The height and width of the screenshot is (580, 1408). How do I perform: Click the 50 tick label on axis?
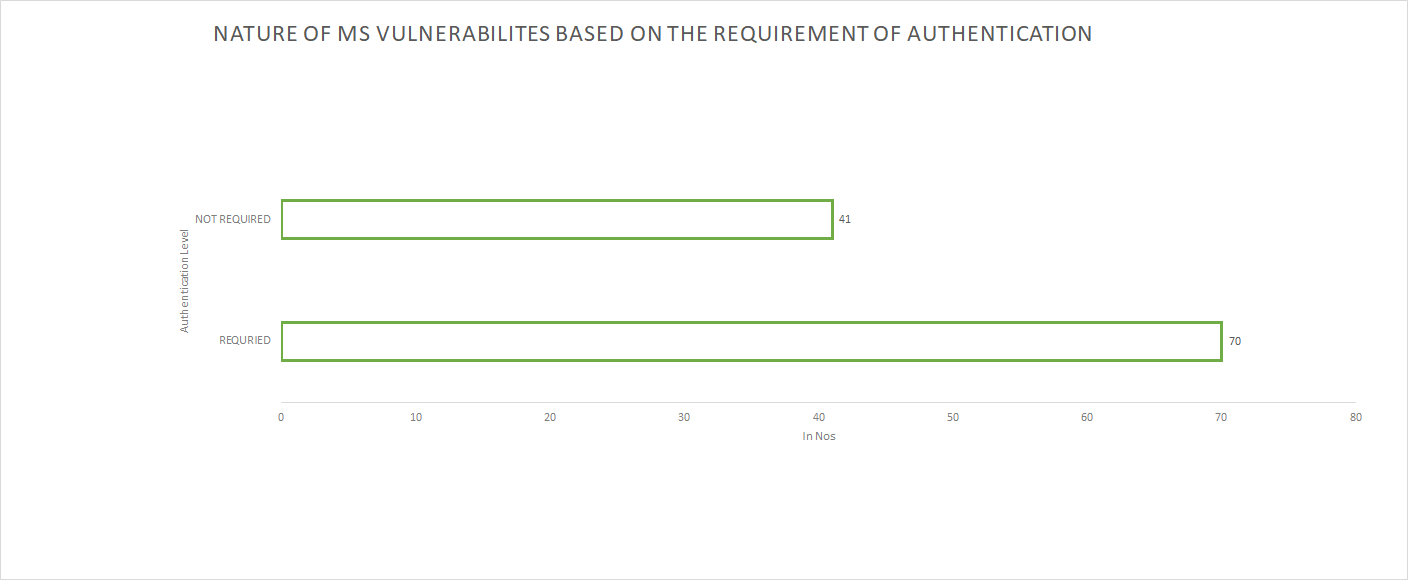(x=953, y=417)
